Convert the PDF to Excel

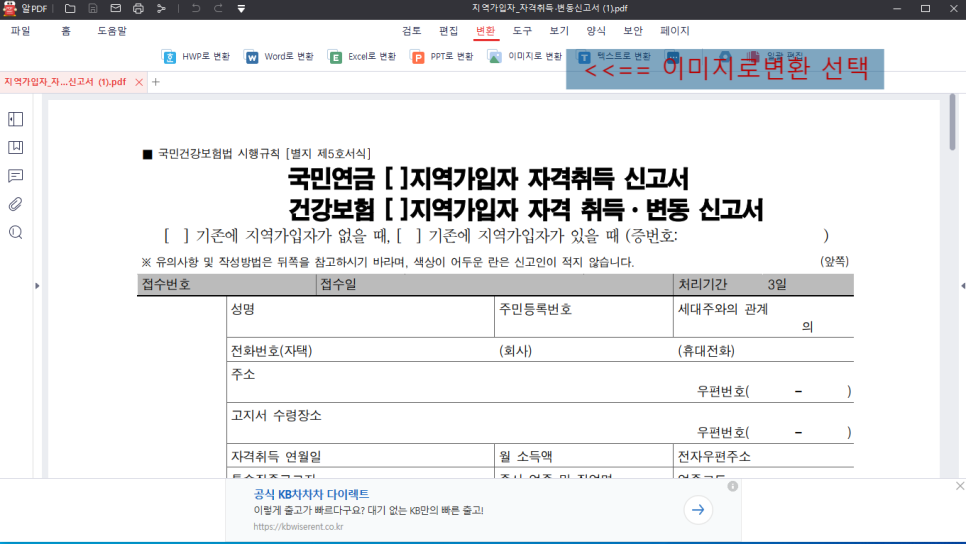362,57
